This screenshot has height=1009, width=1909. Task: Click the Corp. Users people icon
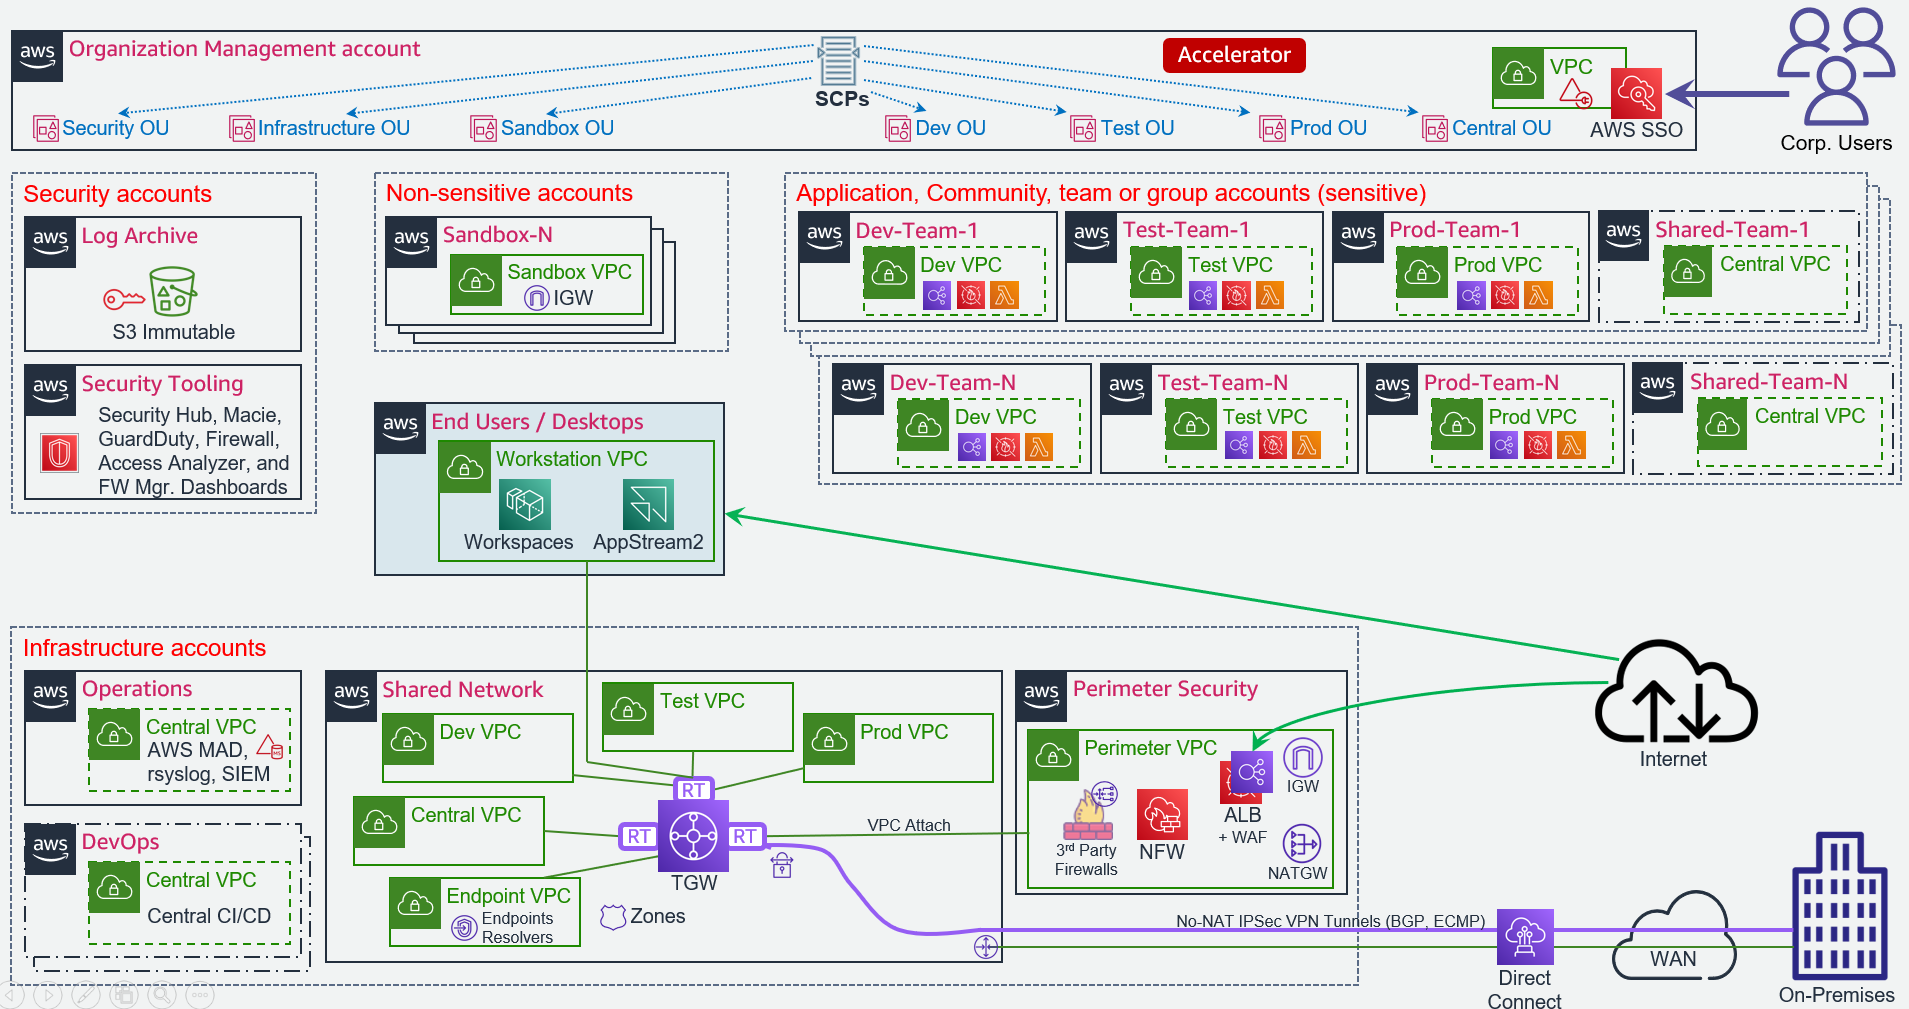1835,67
